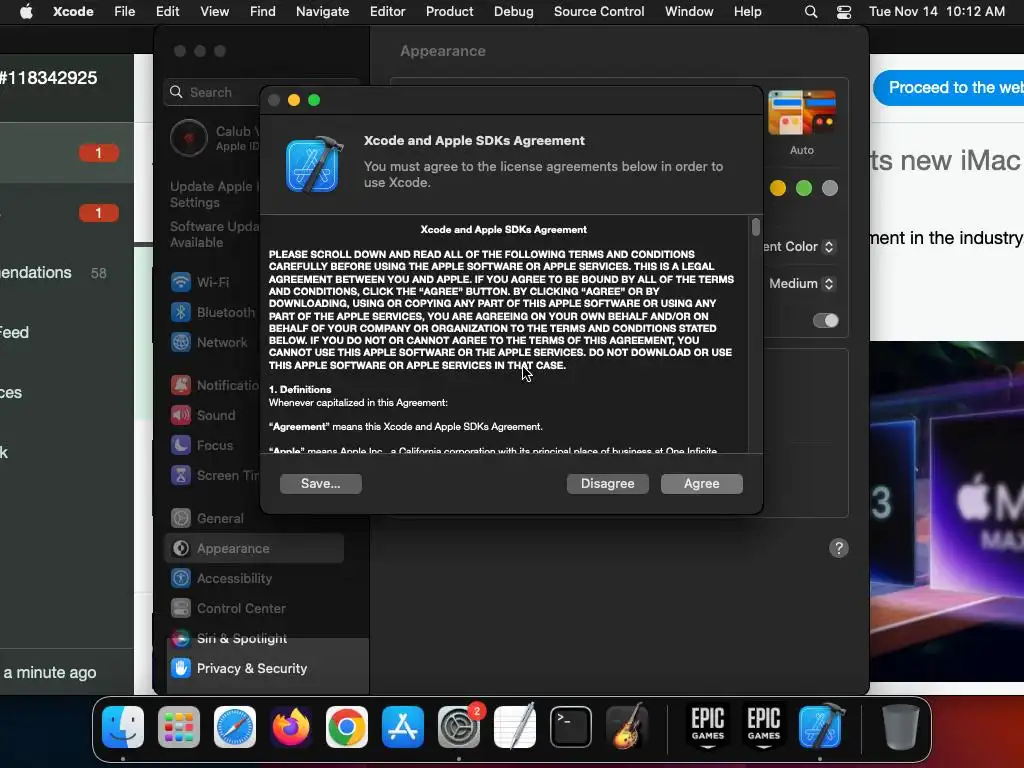Open the Navigate menu

pyautogui.click(x=322, y=11)
